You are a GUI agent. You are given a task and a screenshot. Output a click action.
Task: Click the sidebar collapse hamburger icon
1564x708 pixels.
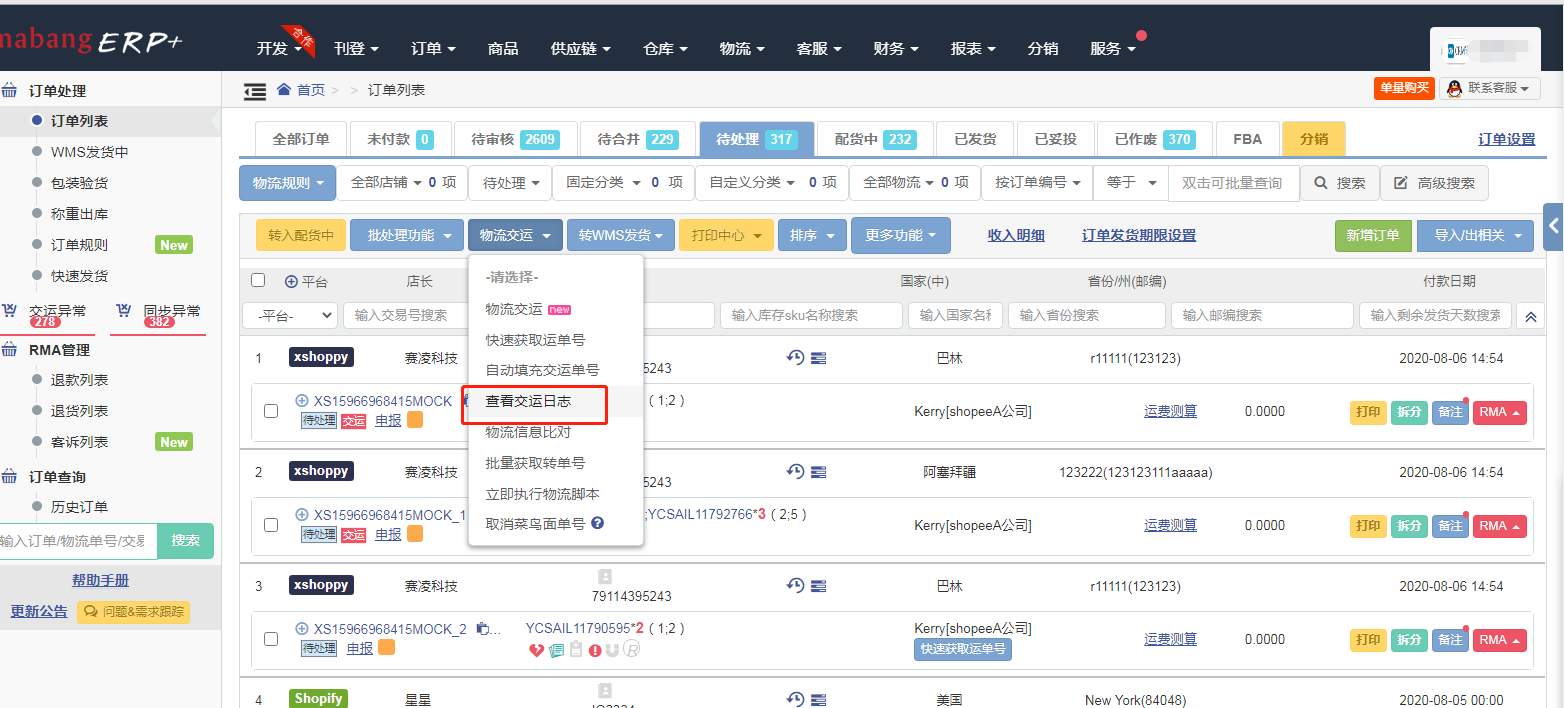click(x=255, y=91)
